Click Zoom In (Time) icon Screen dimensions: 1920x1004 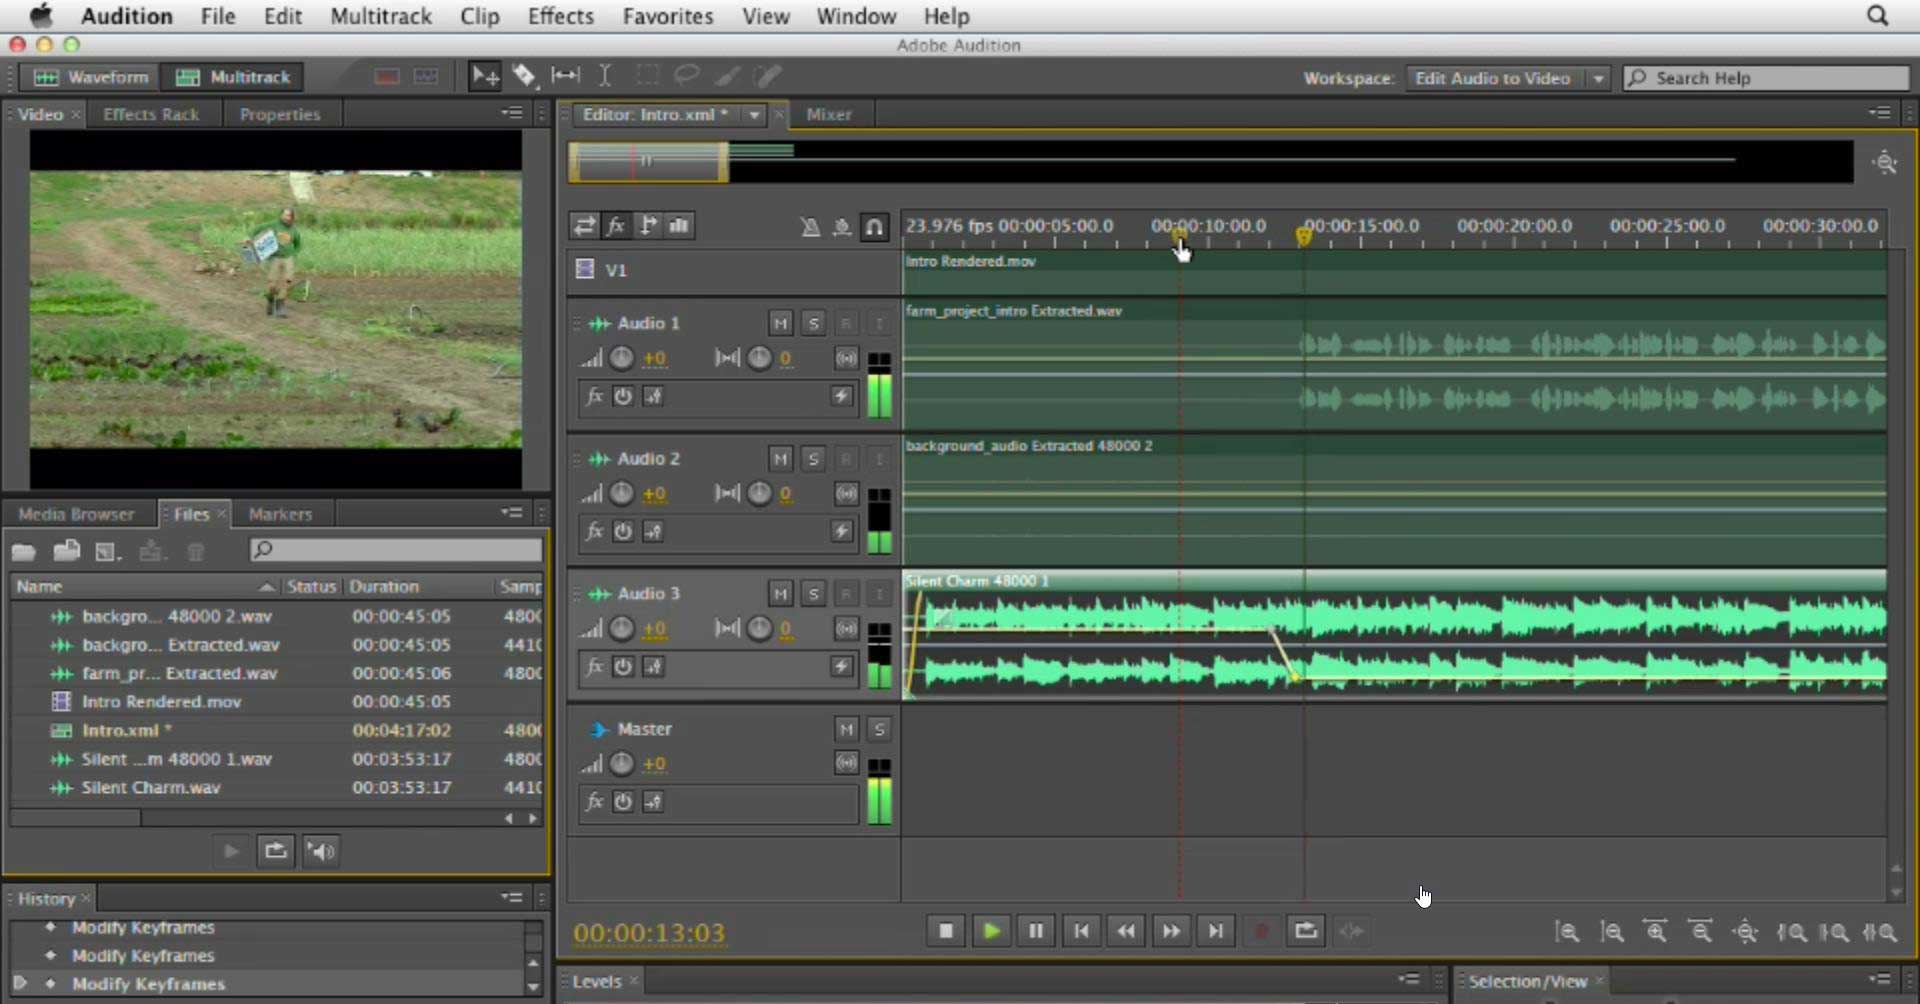pyautogui.click(x=1656, y=932)
